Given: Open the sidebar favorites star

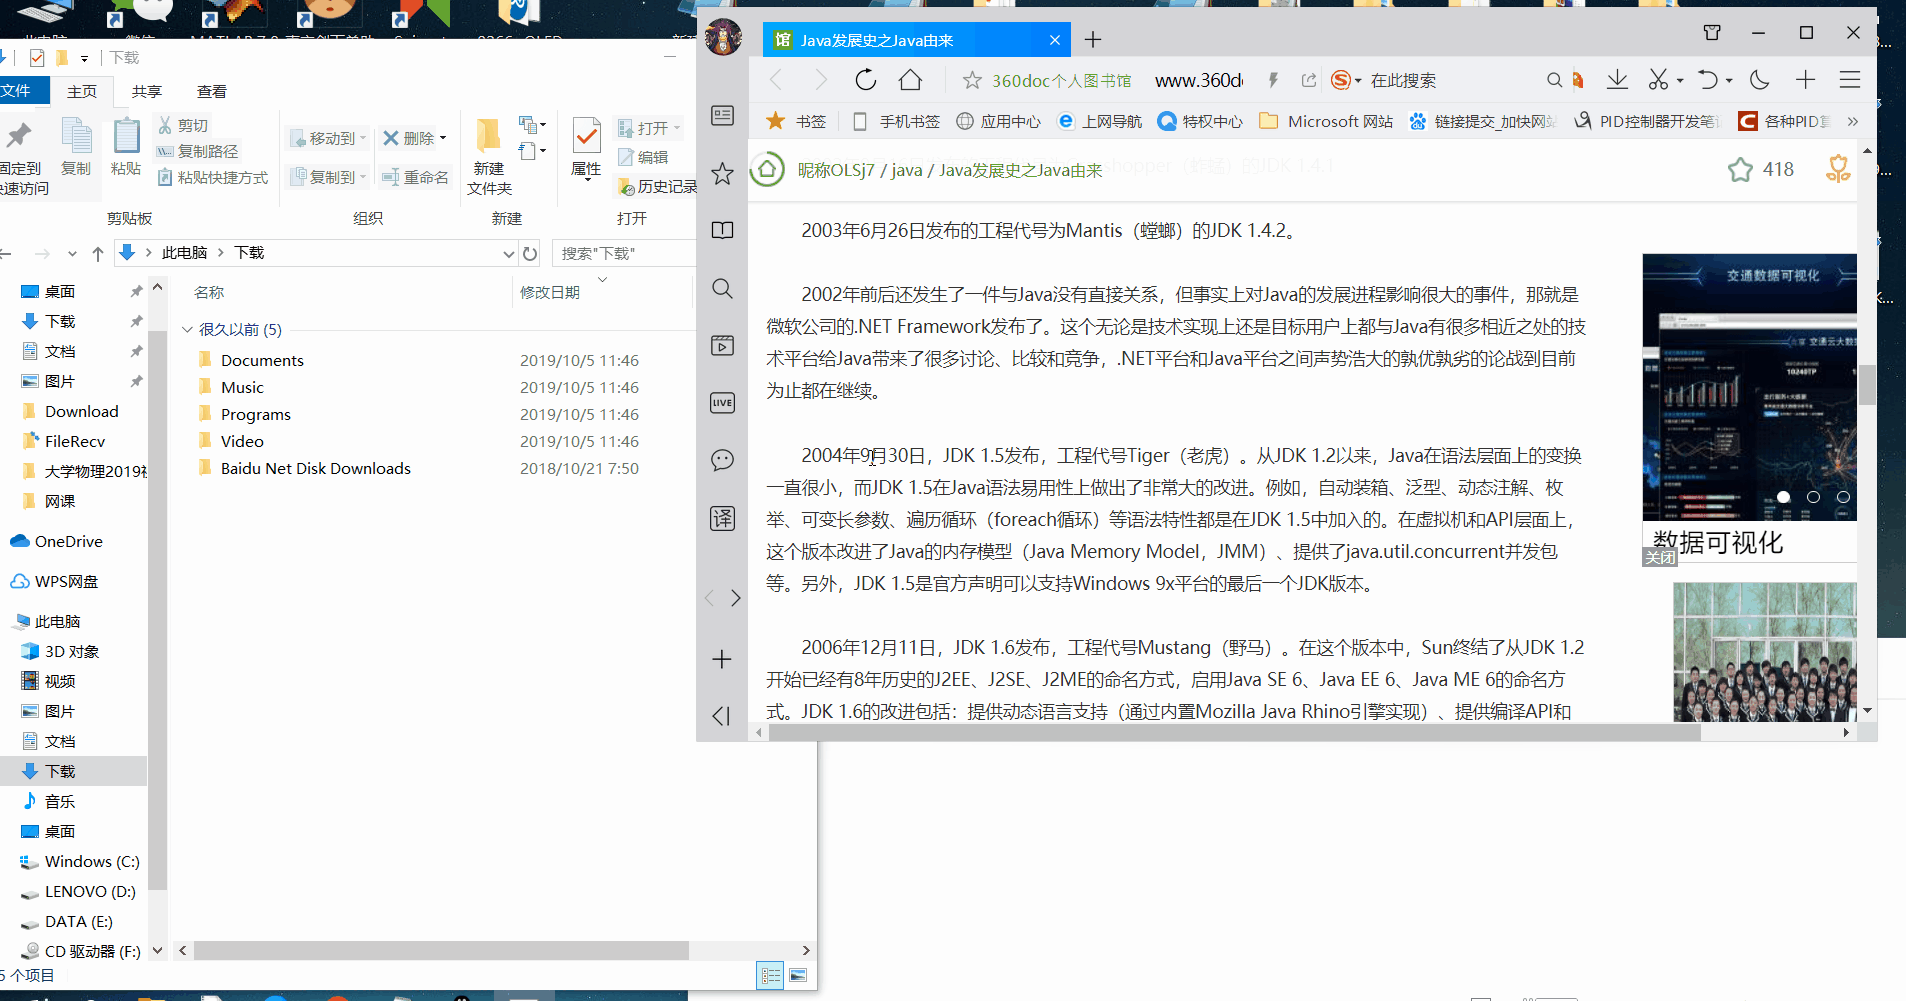Looking at the screenshot, I should pyautogui.click(x=722, y=174).
